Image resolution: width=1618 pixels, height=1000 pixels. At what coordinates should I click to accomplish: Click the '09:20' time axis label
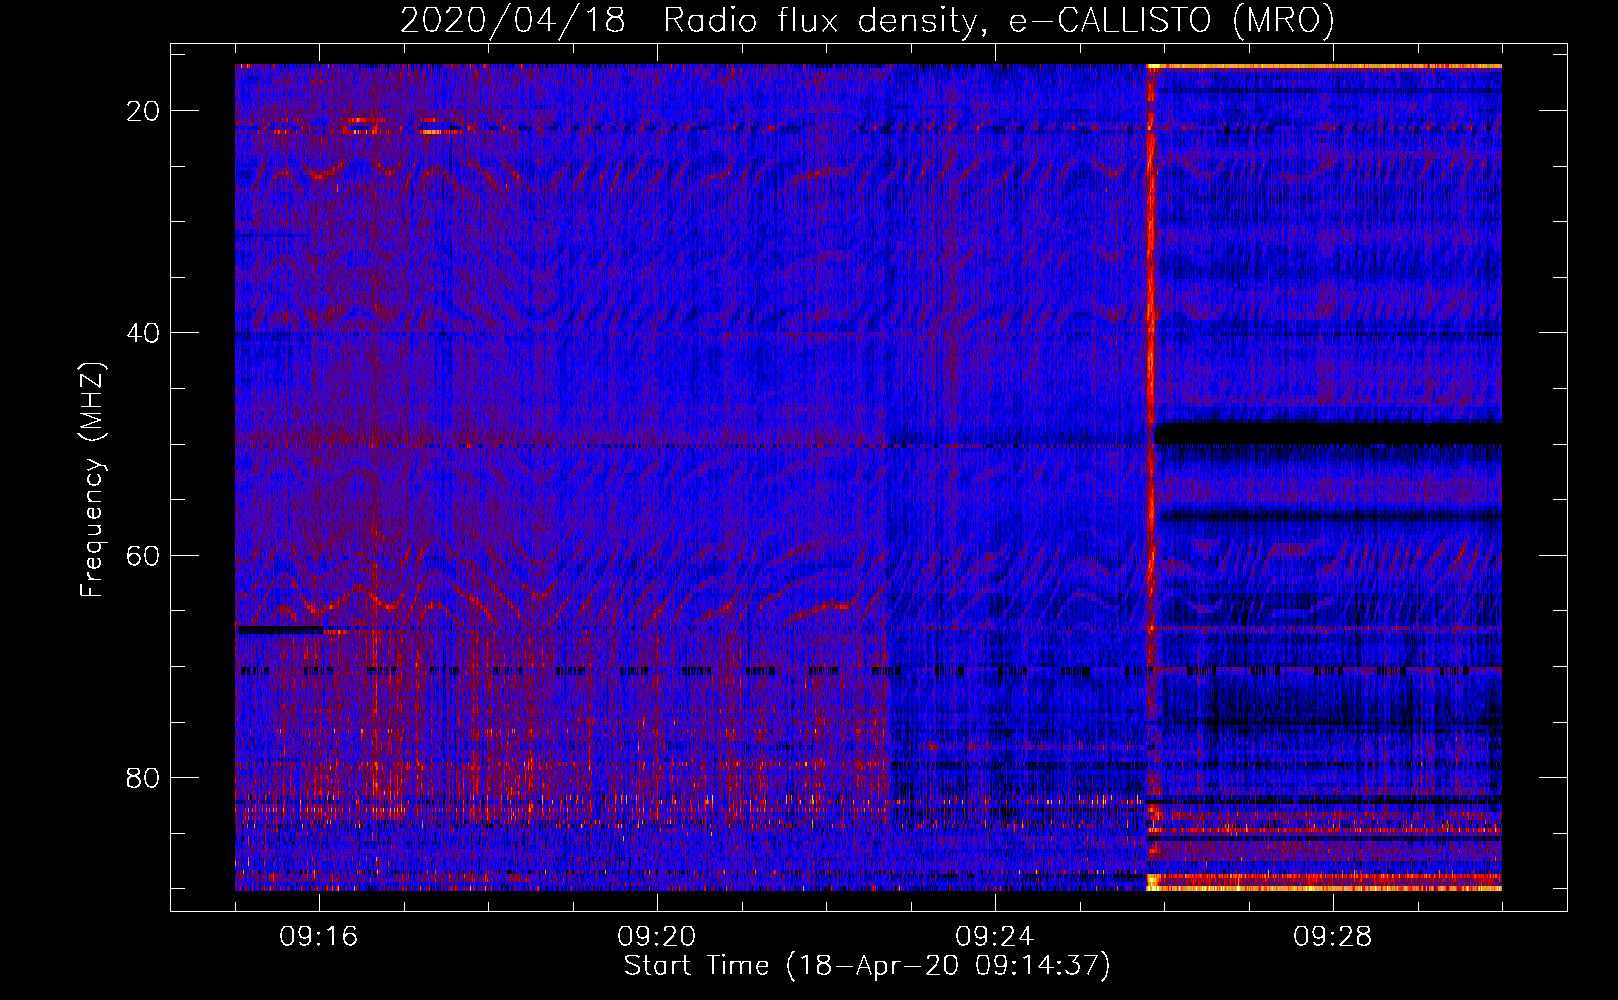tap(657, 937)
